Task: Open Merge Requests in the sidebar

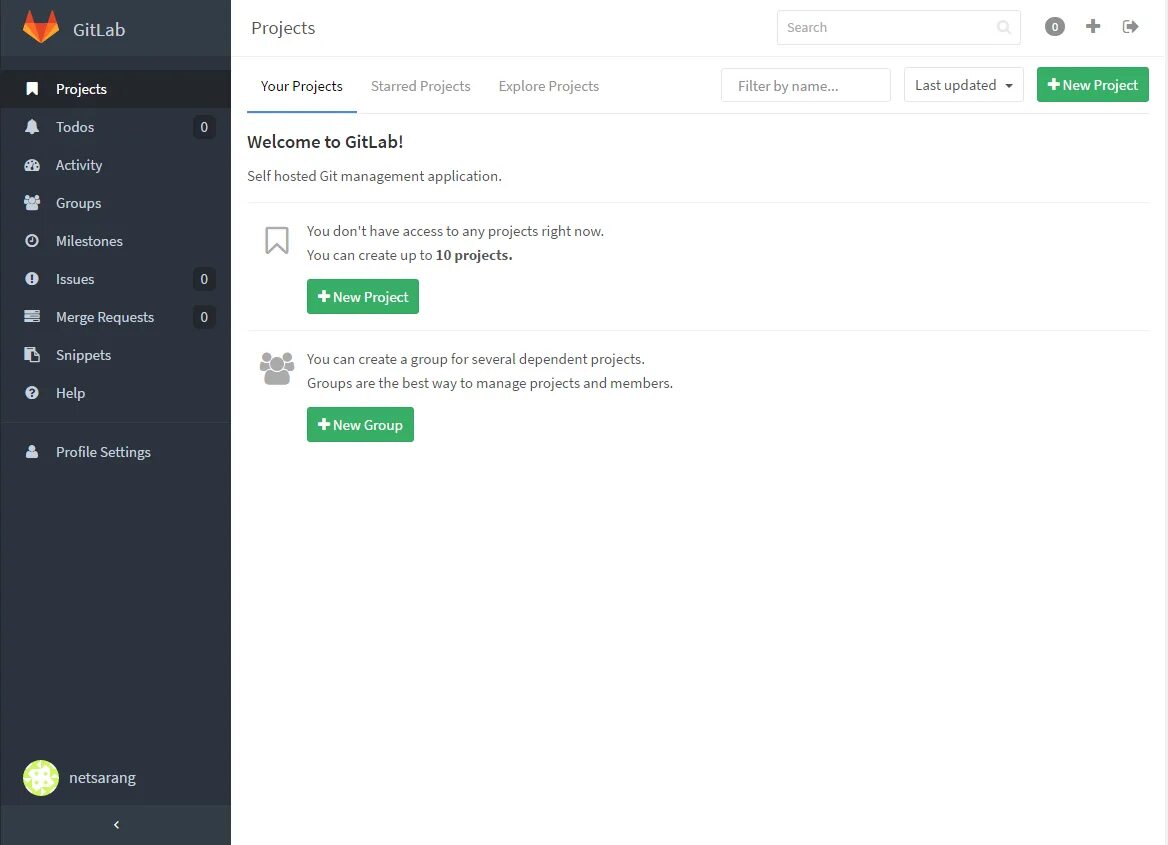Action: pyautogui.click(x=115, y=317)
